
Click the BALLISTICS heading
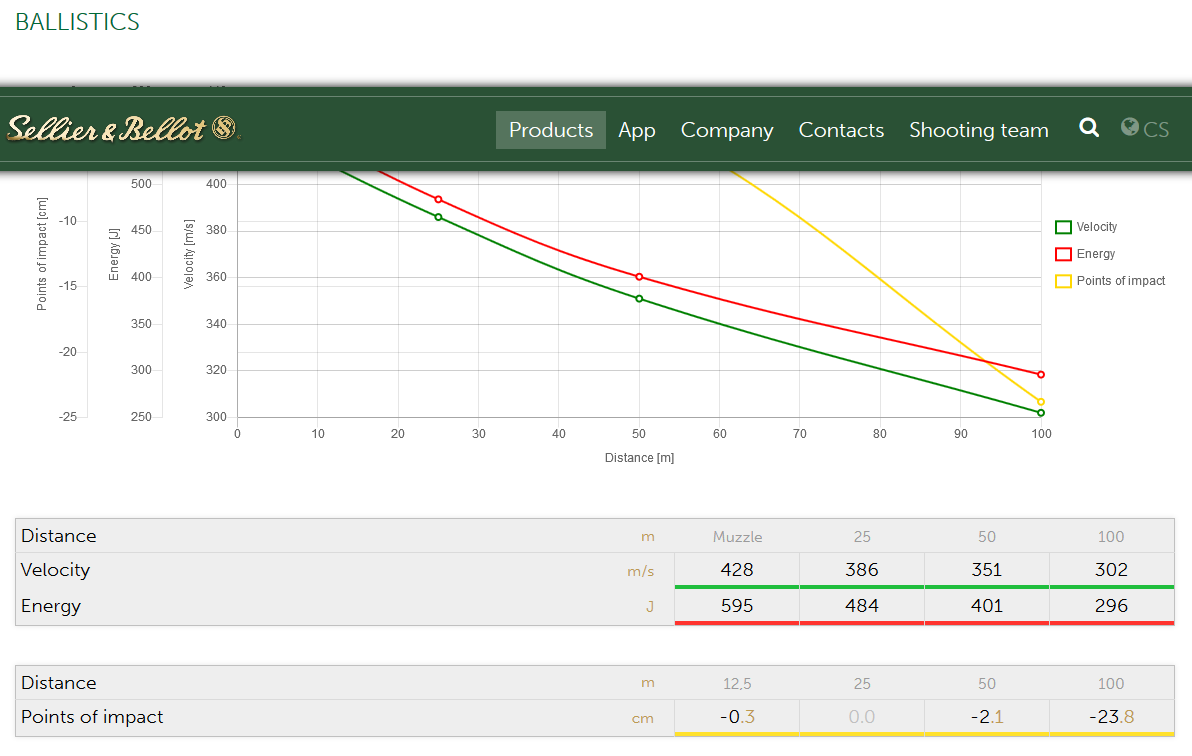(x=77, y=22)
